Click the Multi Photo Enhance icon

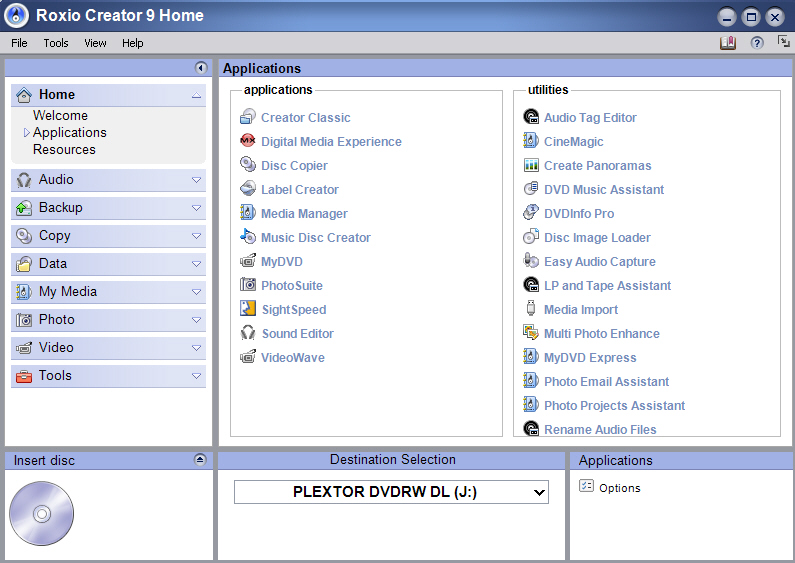531,333
